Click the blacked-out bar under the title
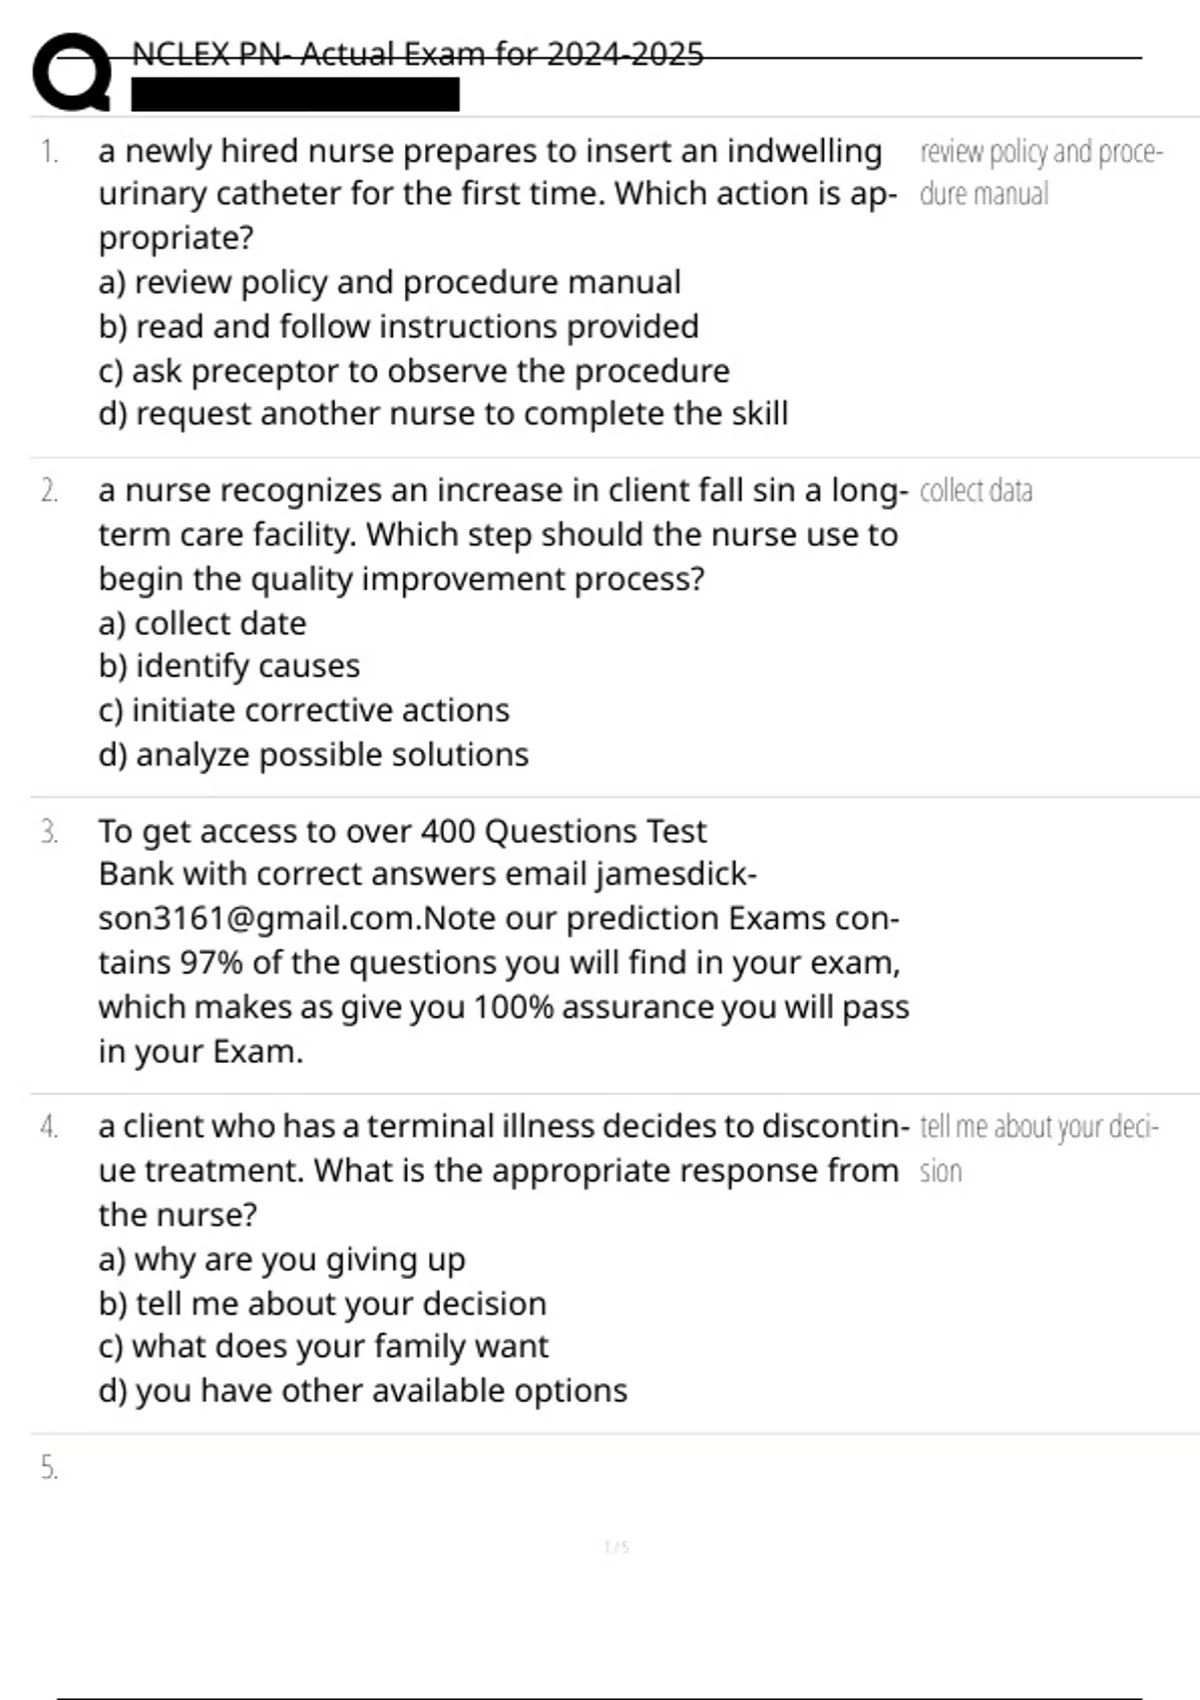The height and width of the screenshot is (1700, 1200). 295,95
